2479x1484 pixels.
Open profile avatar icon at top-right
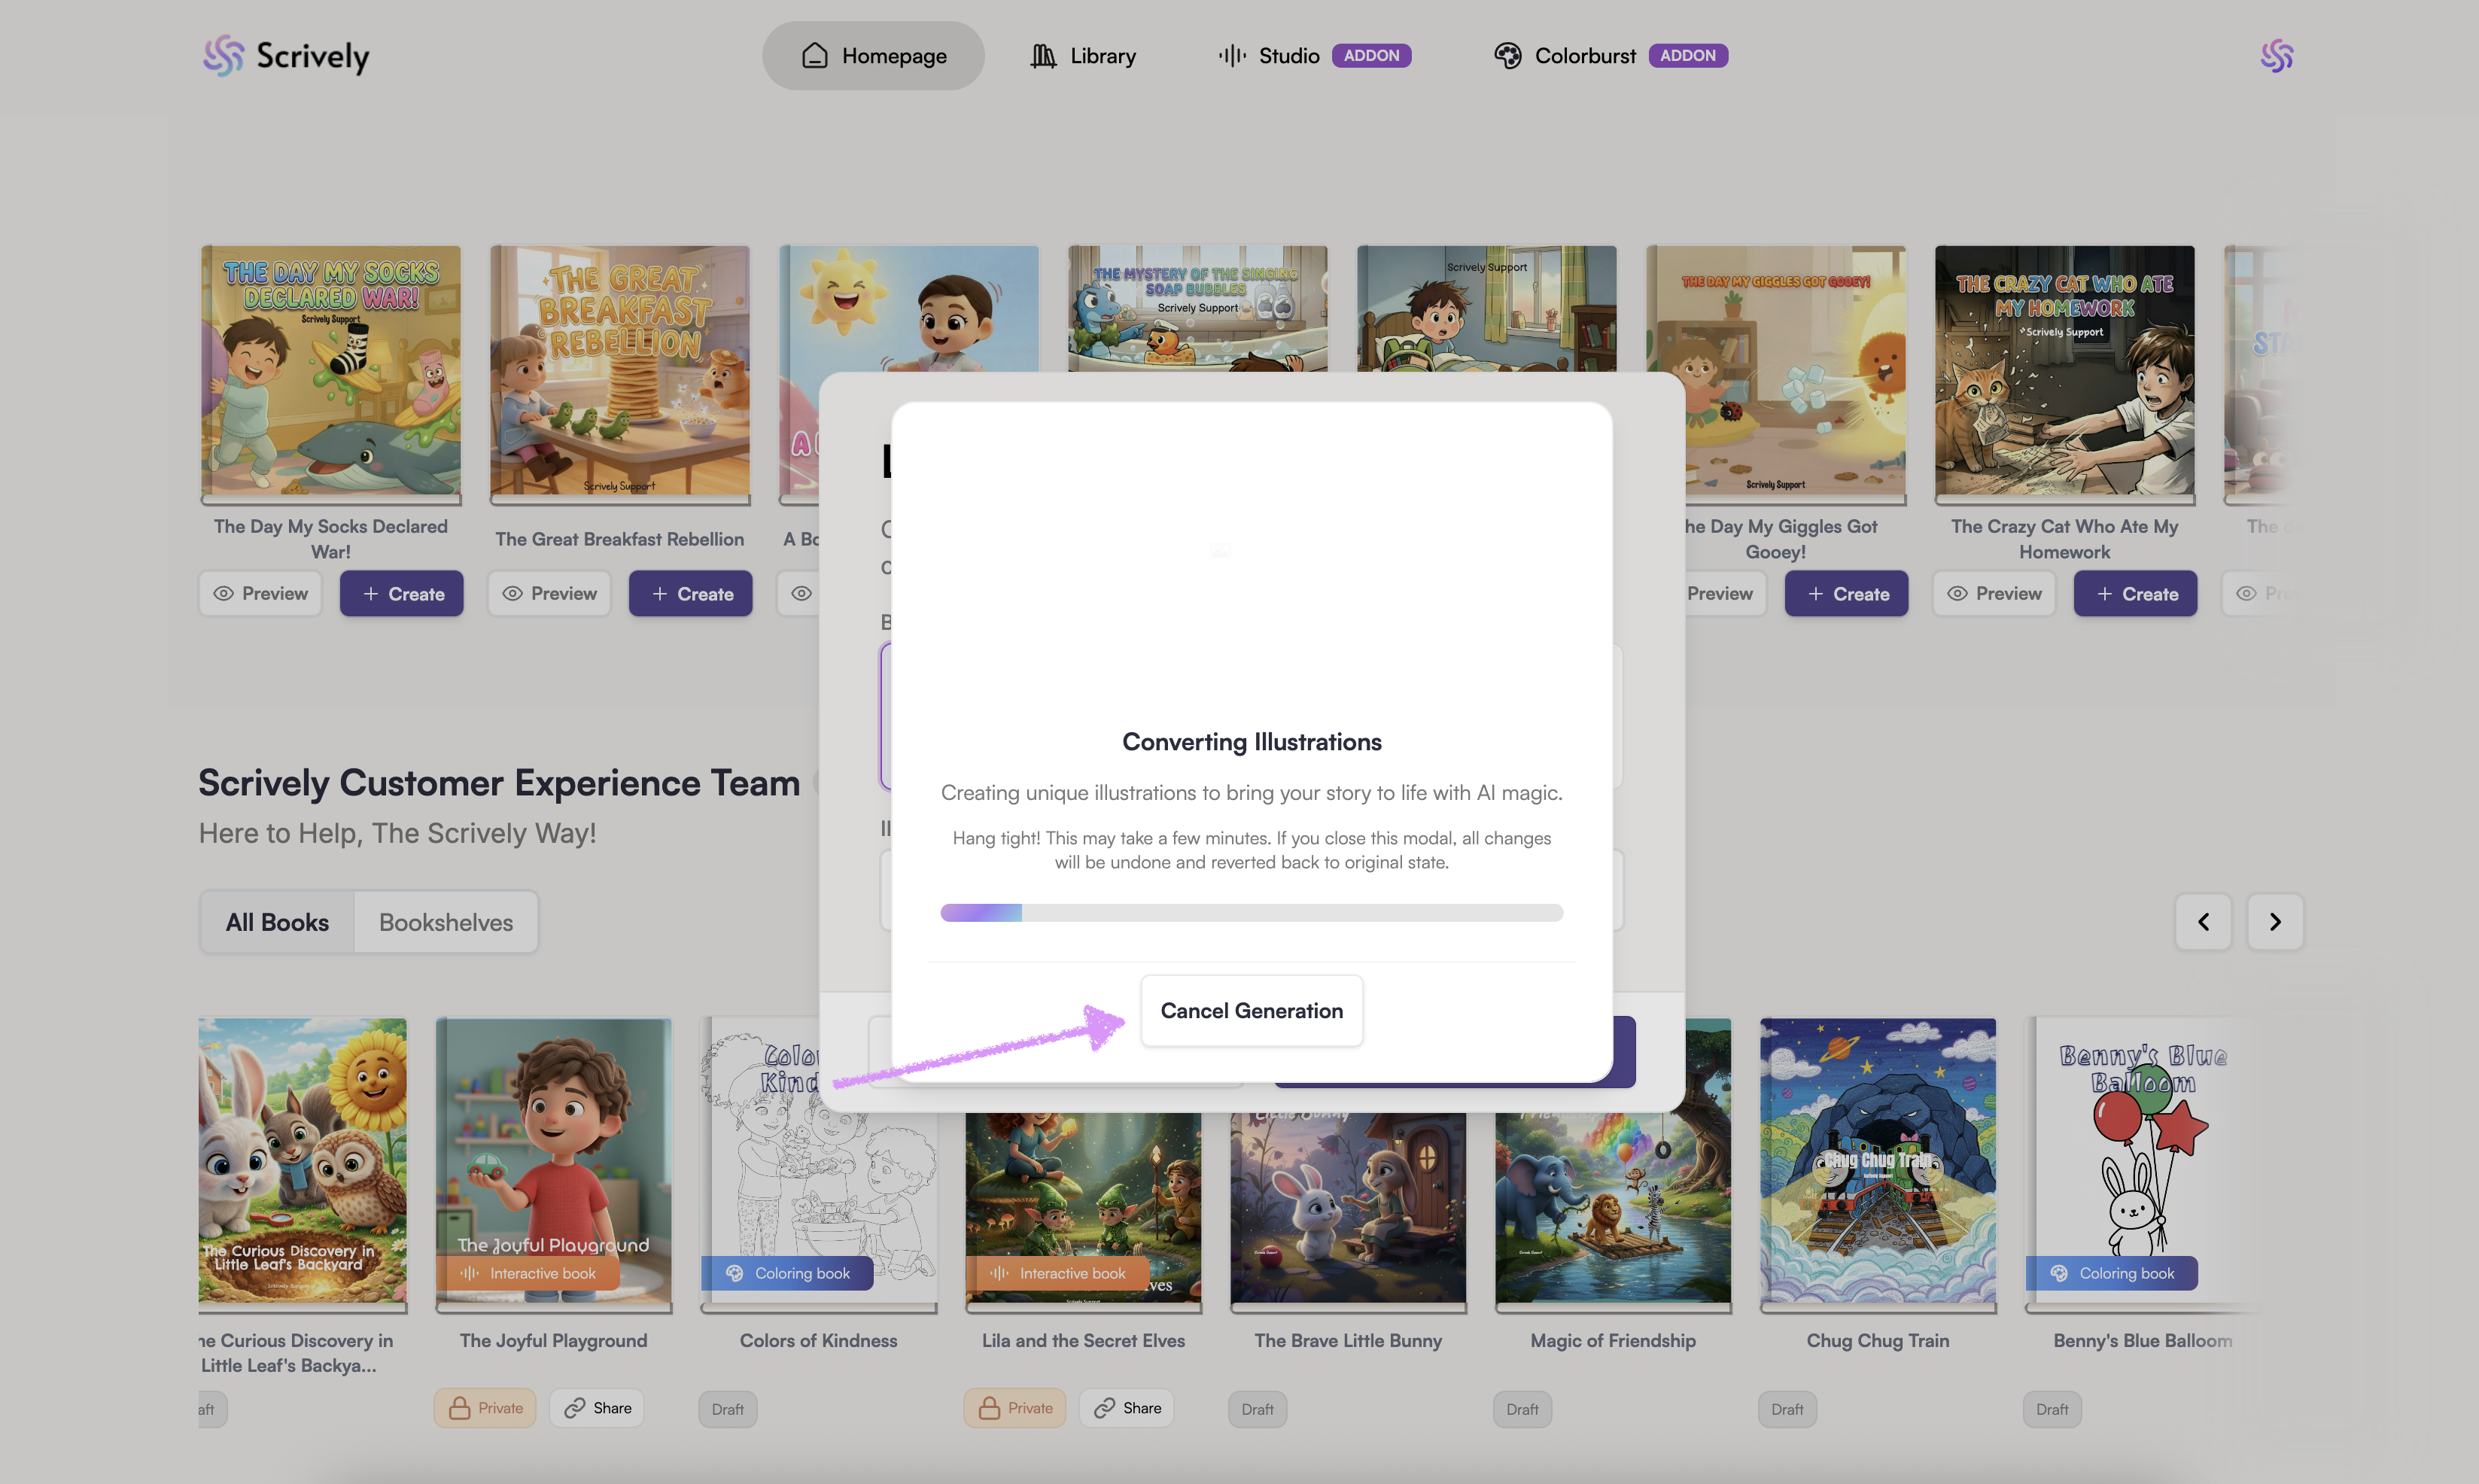click(x=2276, y=56)
